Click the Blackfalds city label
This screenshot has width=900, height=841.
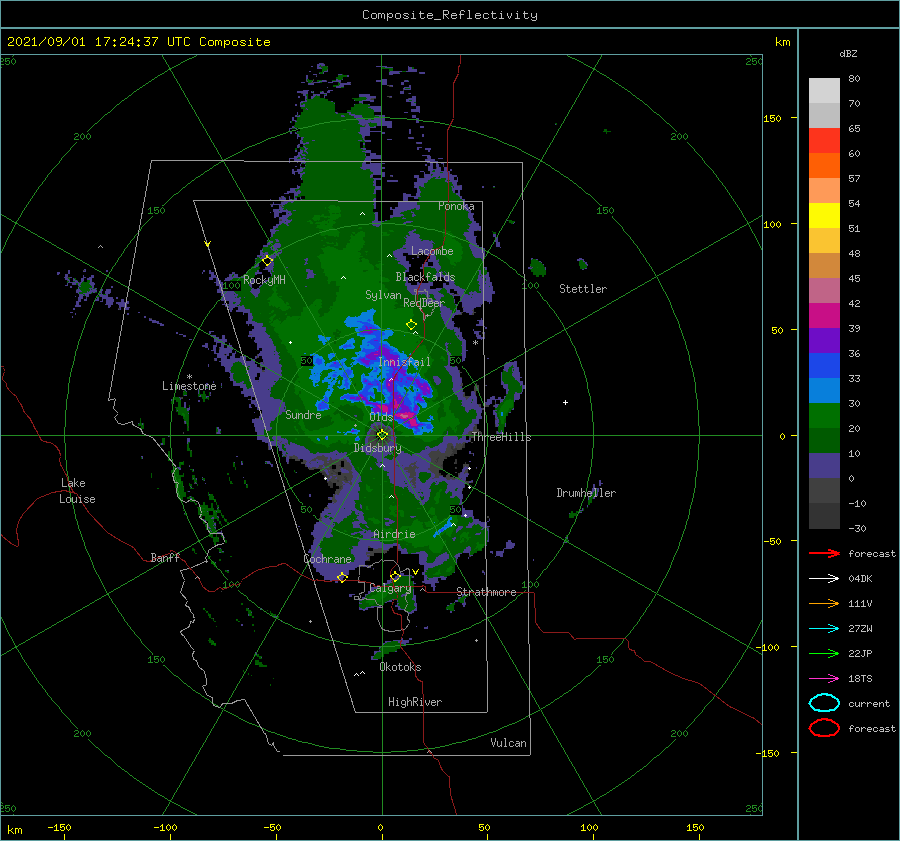pyautogui.click(x=425, y=277)
